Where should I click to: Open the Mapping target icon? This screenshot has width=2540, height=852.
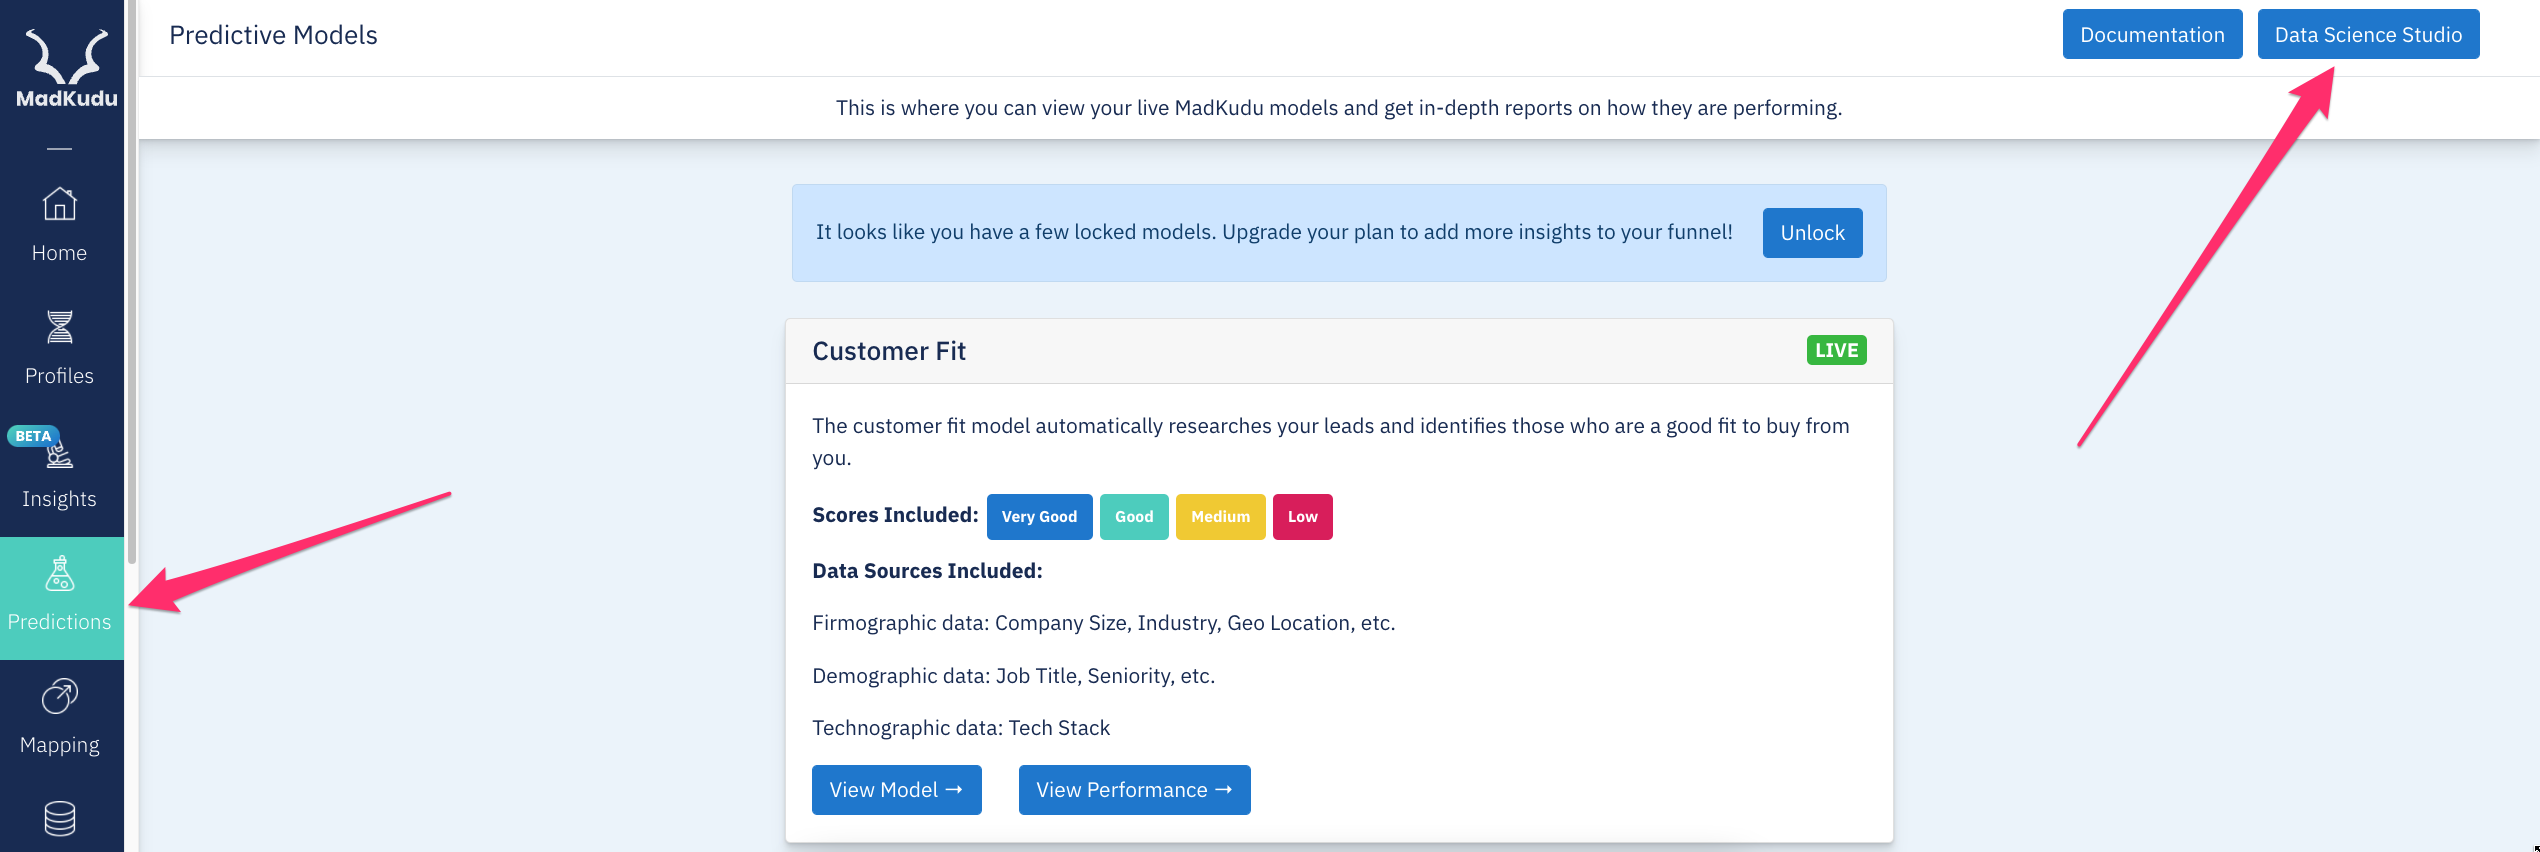pyautogui.click(x=59, y=696)
